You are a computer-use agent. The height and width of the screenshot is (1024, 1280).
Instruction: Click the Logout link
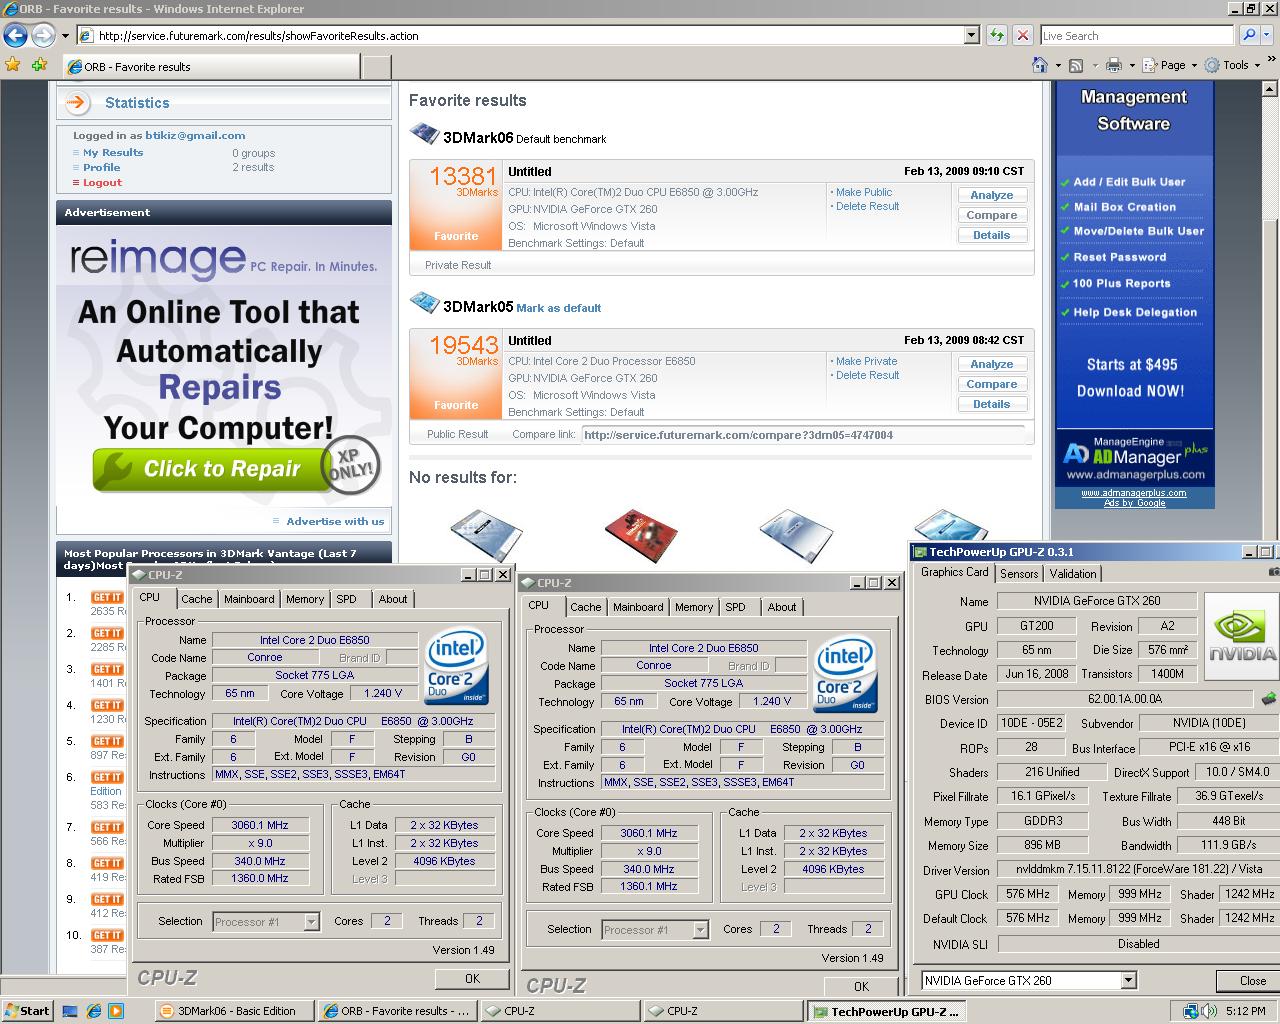[102, 183]
